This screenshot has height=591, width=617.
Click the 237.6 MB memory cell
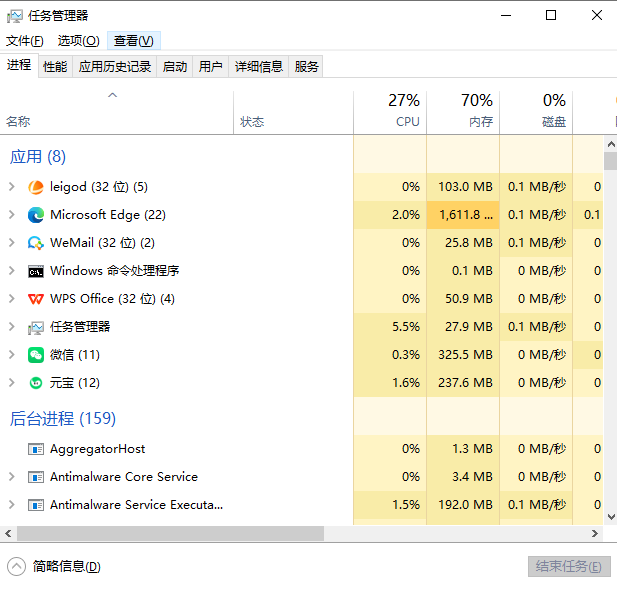coord(463,383)
